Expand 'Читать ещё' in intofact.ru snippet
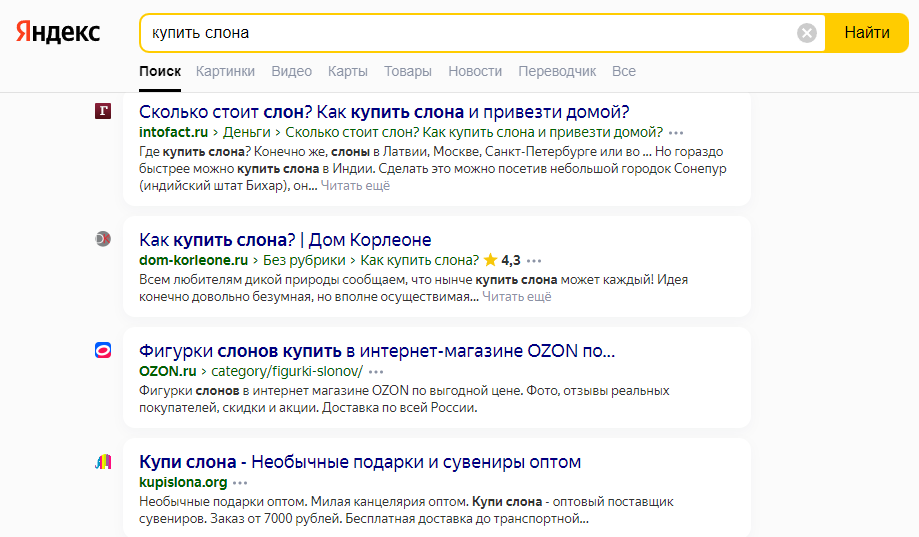 pos(355,186)
